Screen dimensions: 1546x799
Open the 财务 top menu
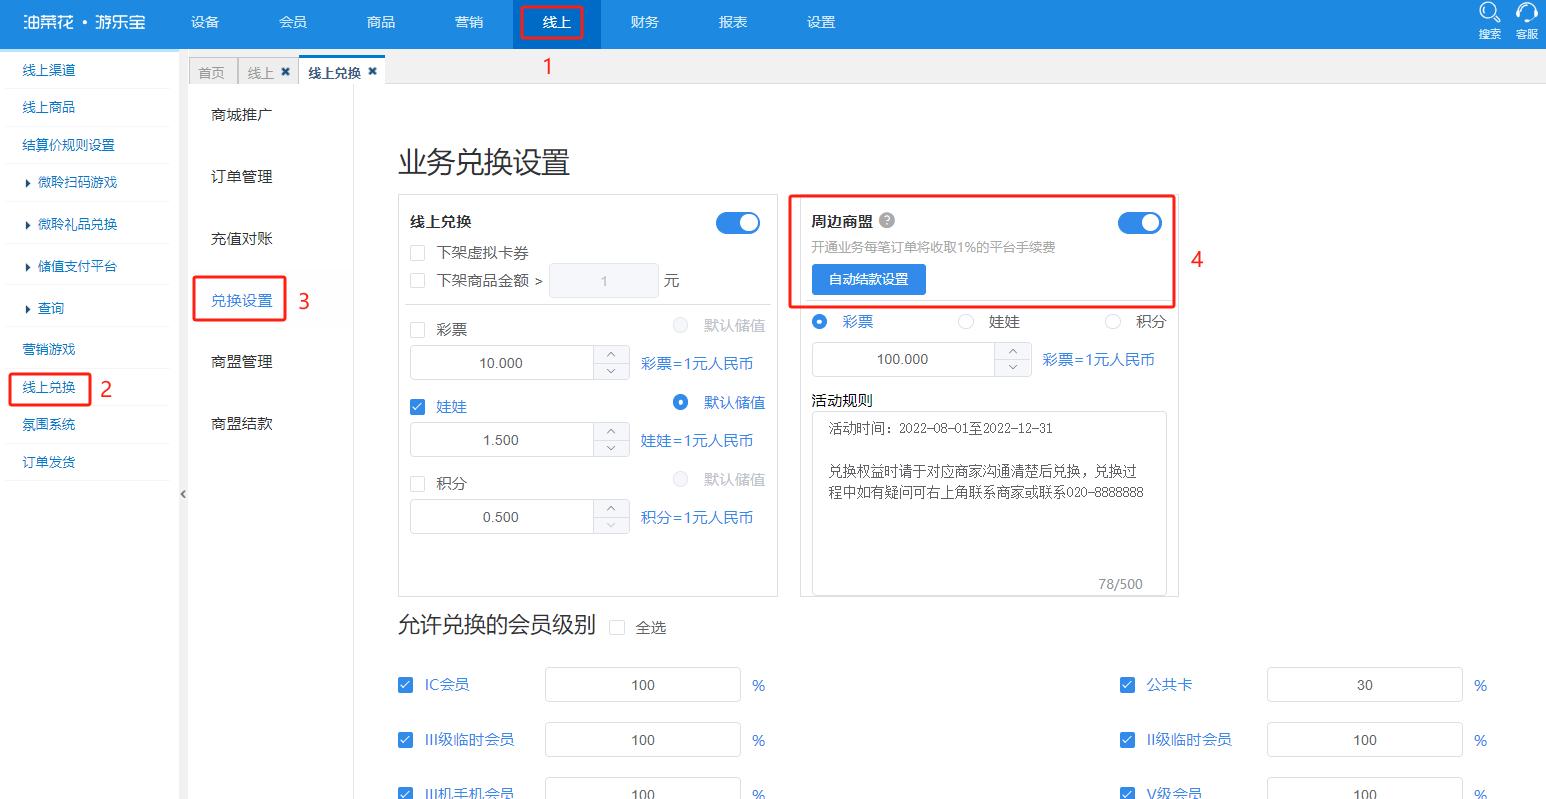(645, 22)
